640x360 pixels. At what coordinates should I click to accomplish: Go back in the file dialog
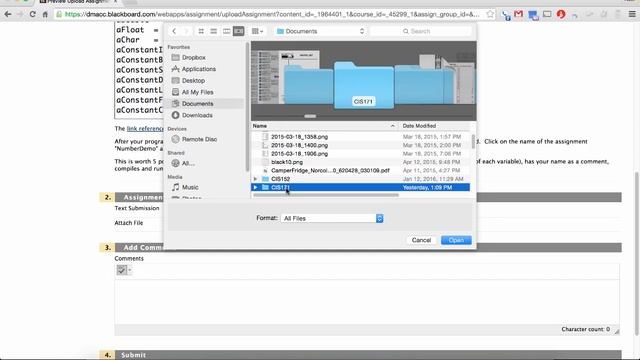(174, 31)
